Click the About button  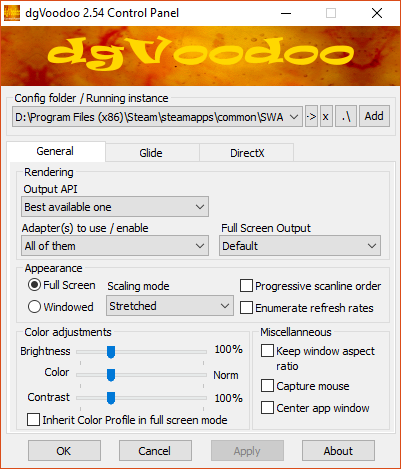(338, 451)
